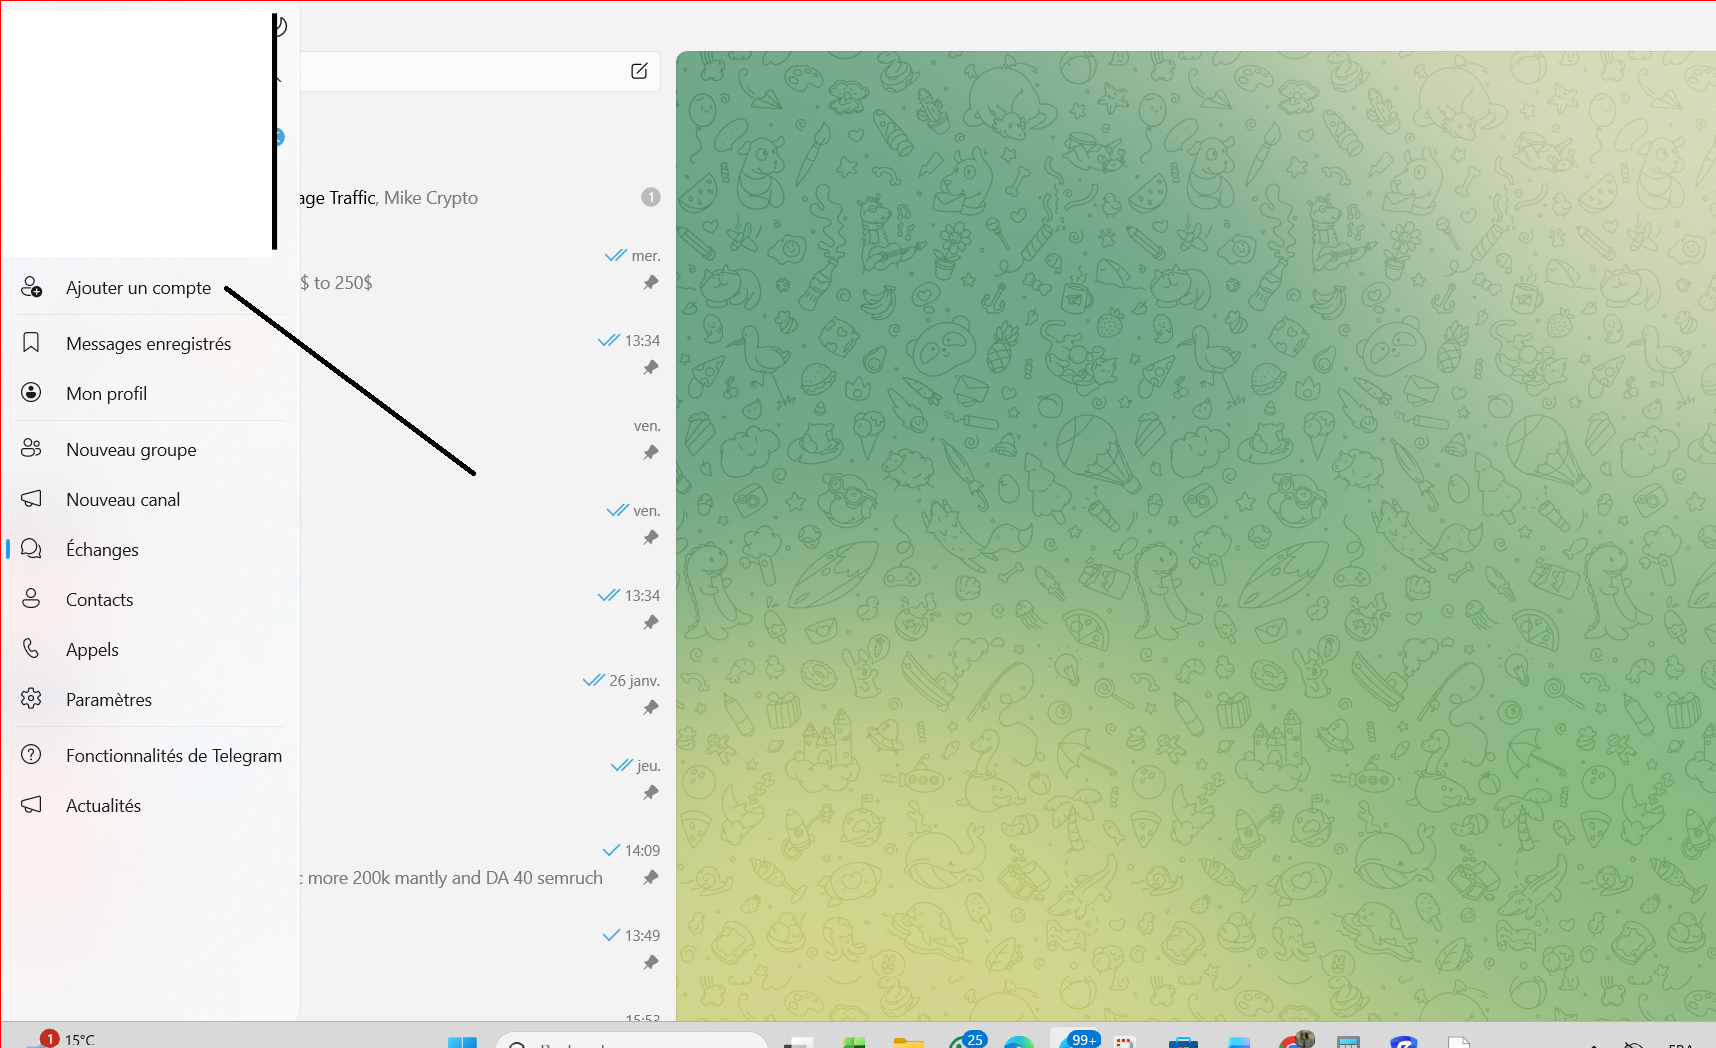1716x1048 pixels.
Task: Click the 'mer.' timestamp
Action: pos(646,256)
